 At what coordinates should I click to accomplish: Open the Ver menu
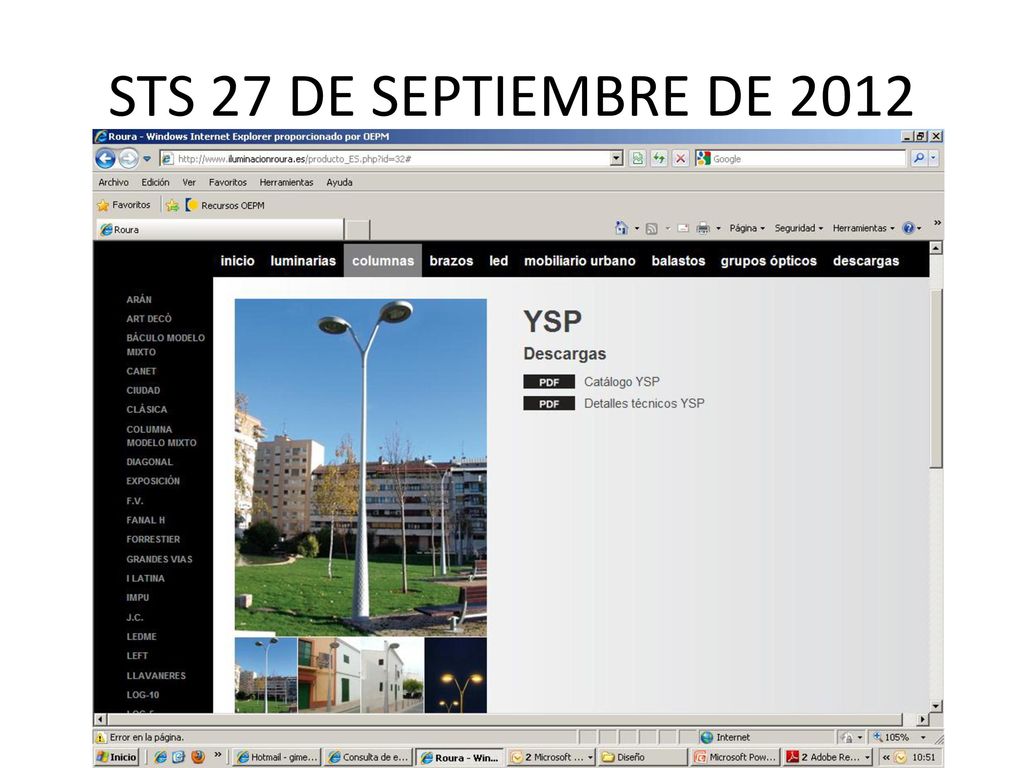pos(189,182)
